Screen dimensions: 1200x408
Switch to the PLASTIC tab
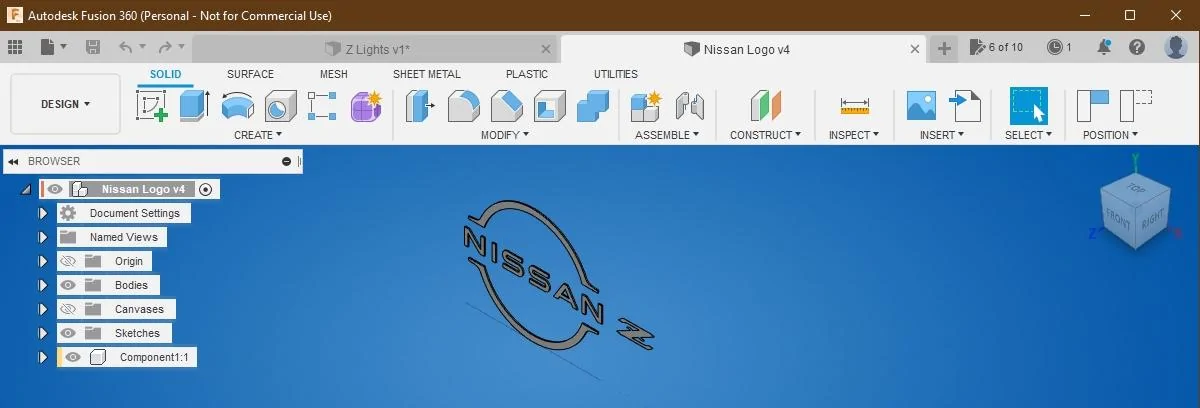pos(527,74)
